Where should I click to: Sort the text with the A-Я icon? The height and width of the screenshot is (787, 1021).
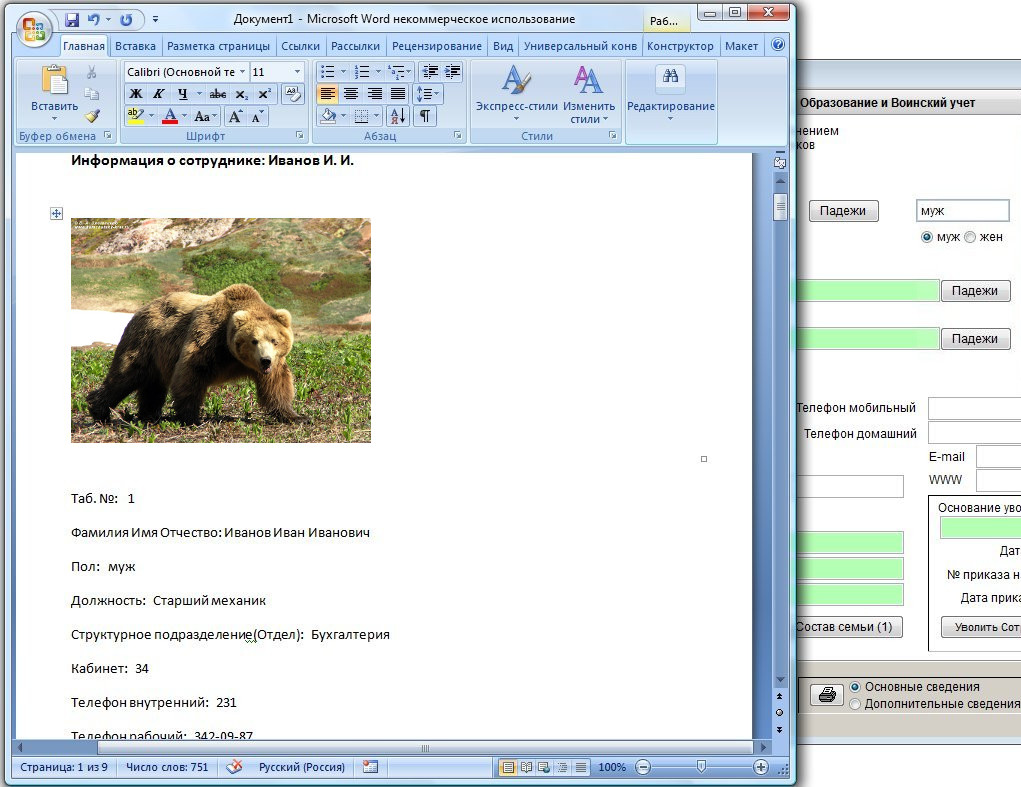397,116
